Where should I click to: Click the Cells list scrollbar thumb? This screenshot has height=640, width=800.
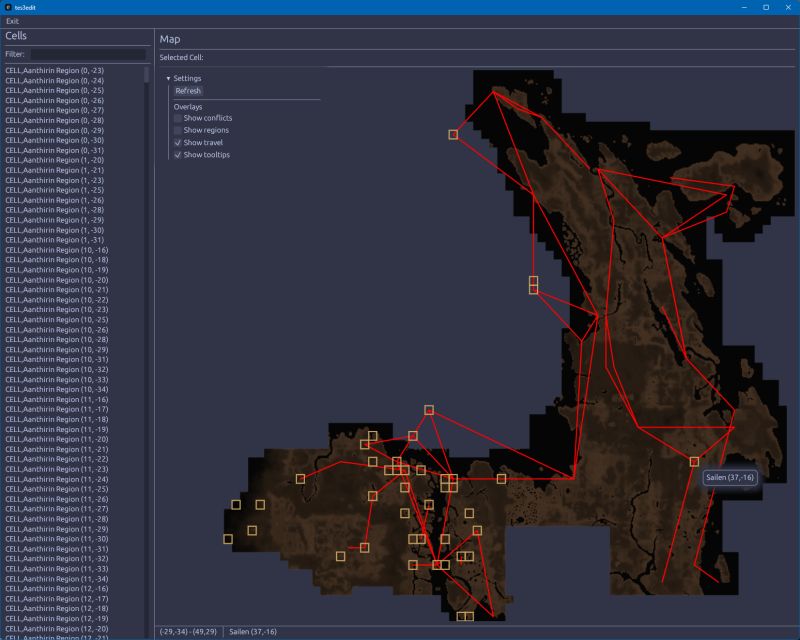point(147,74)
